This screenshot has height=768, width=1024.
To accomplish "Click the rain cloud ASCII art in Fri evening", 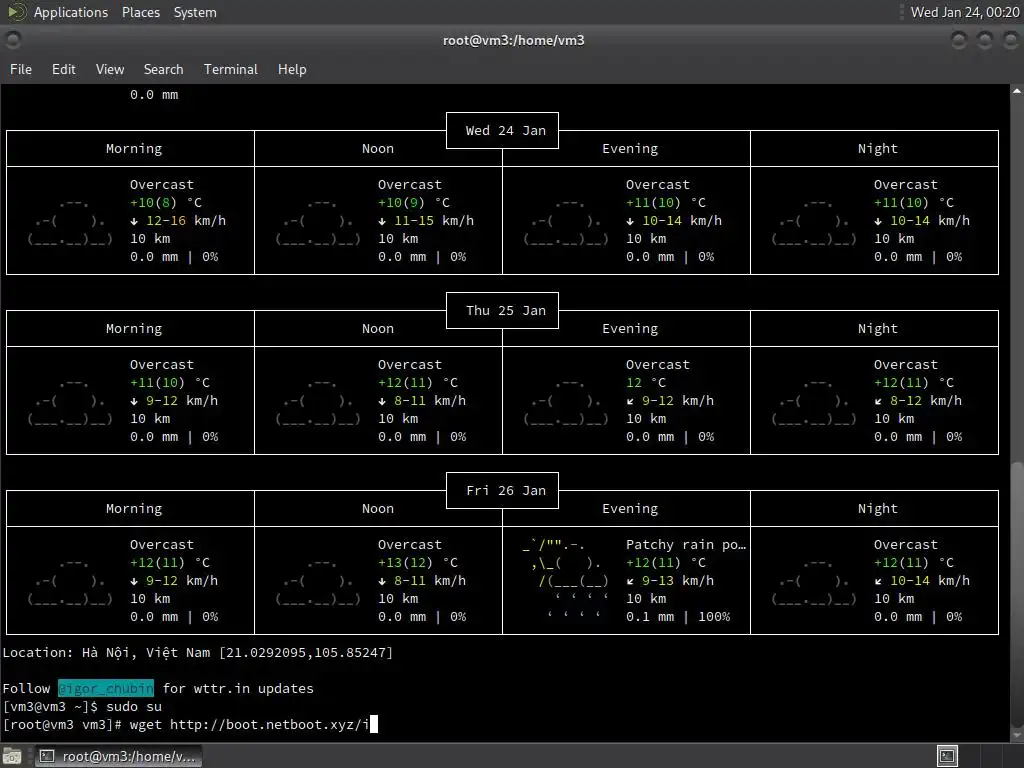I will point(566,580).
